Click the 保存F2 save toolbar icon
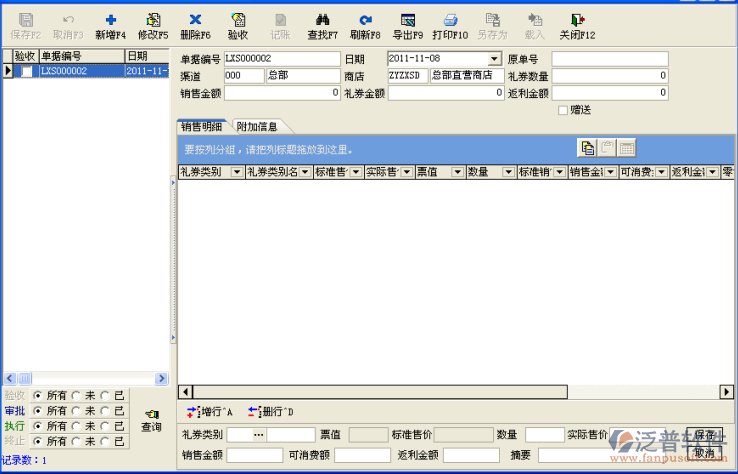 26,26
